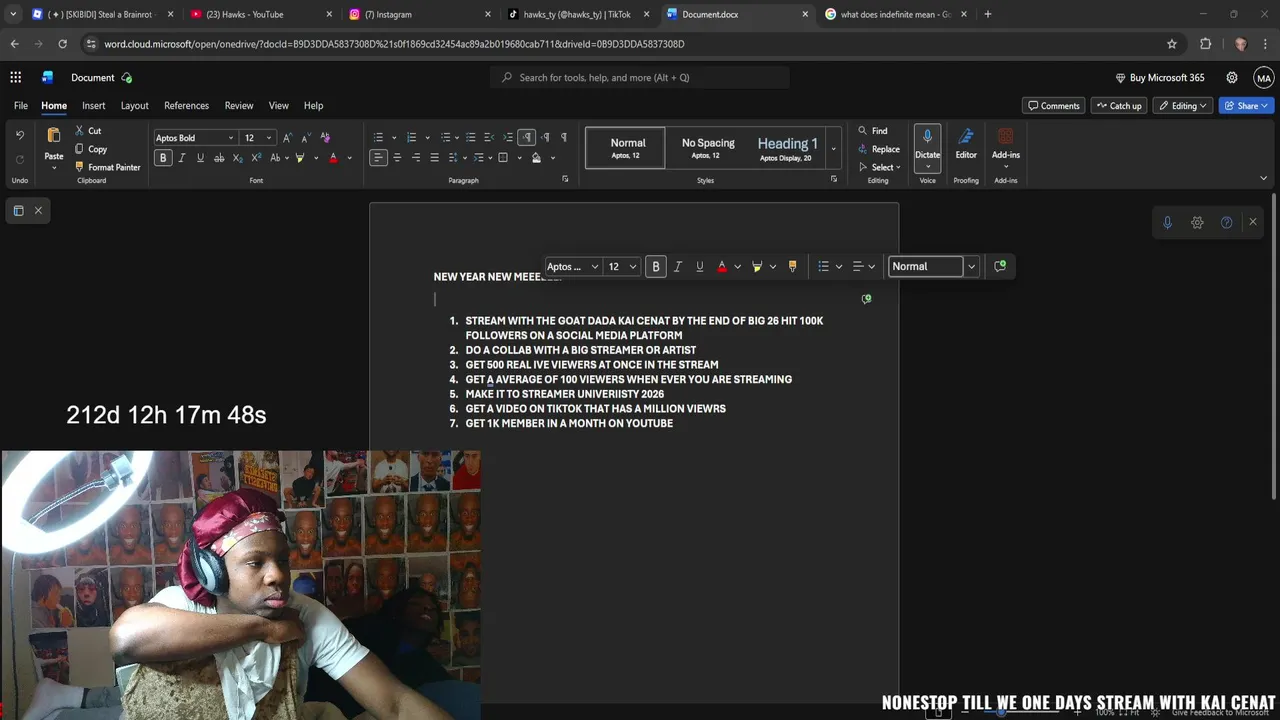
Task: Click the ribbon red font color button
Action: pos(333,158)
